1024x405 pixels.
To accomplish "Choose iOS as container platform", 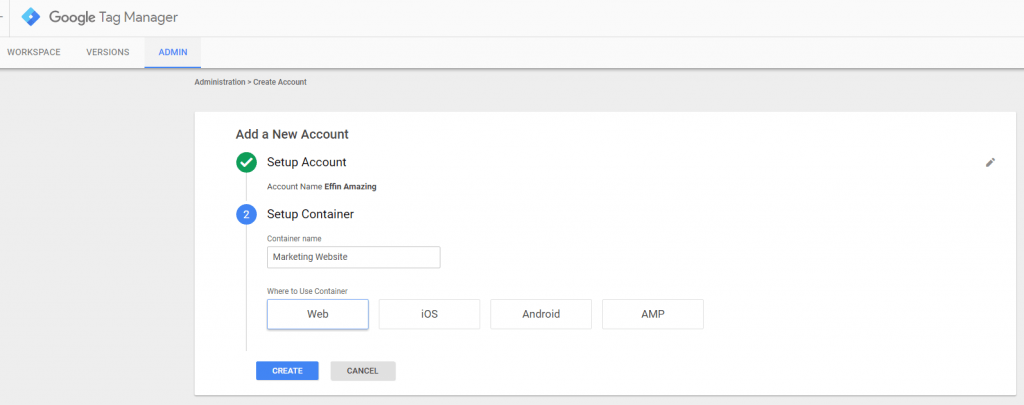I will tap(429, 314).
